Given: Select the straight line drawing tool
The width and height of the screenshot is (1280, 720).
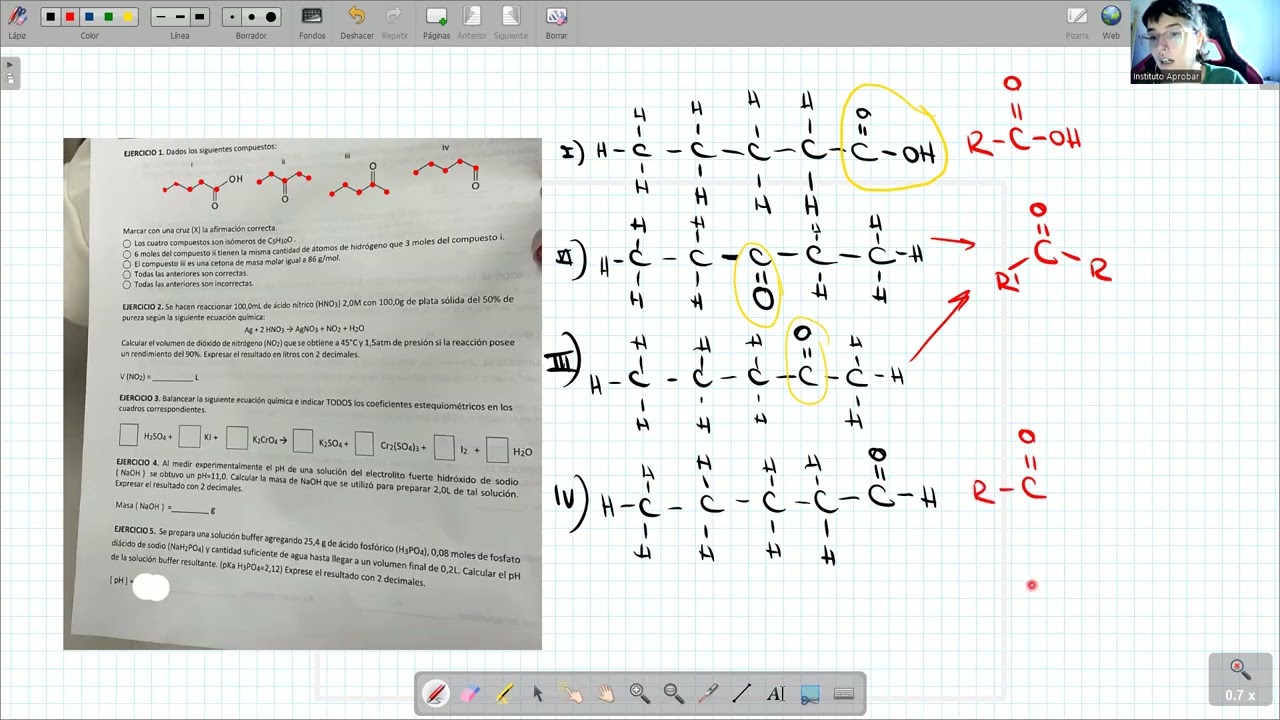Looking at the screenshot, I should click(742, 693).
